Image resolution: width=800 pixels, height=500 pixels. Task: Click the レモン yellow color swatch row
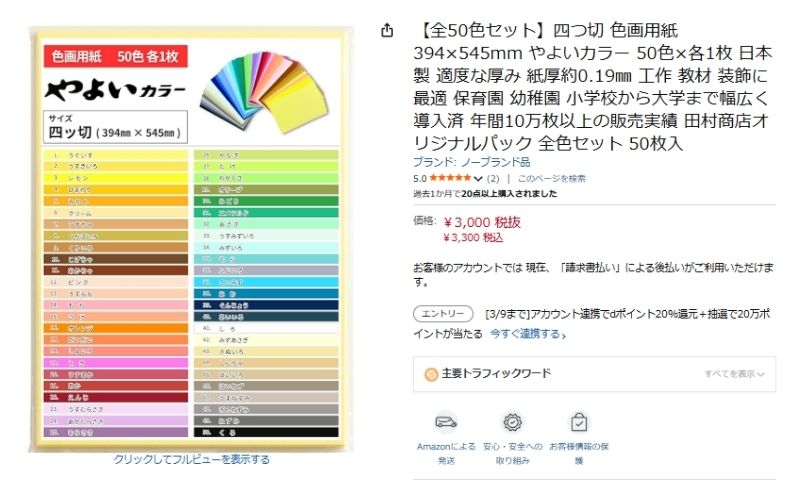click(115, 174)
